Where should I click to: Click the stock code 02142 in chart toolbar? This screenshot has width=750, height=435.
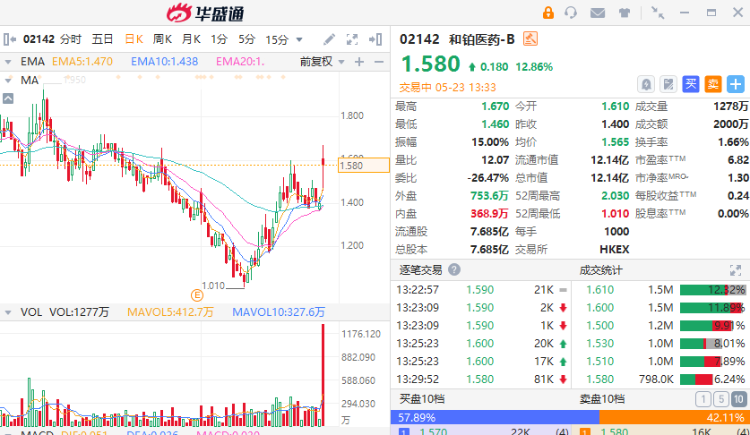point(39,39)
